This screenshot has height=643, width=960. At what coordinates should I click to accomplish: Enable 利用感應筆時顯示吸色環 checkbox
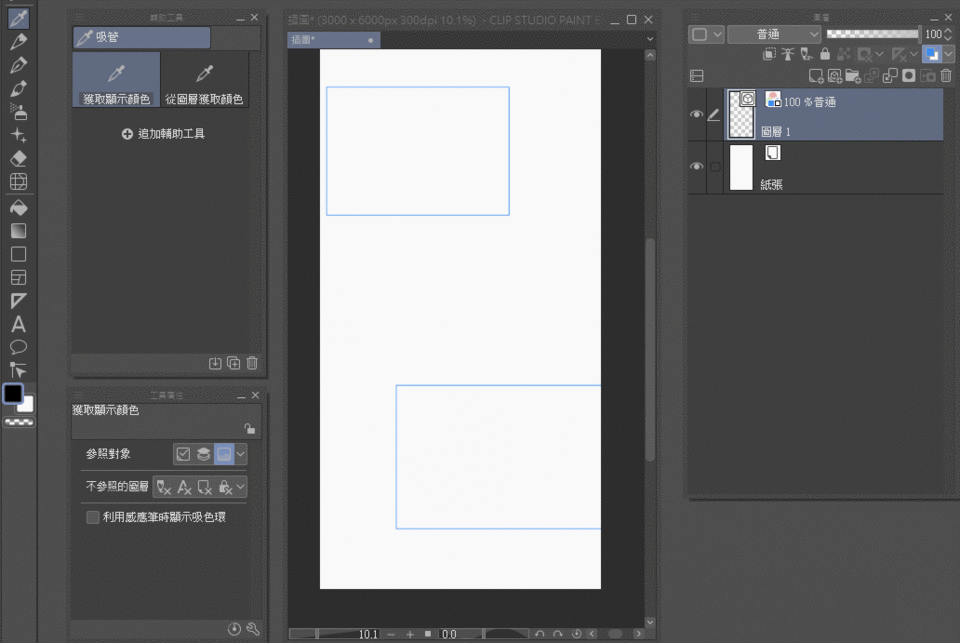tap(93, 517)
